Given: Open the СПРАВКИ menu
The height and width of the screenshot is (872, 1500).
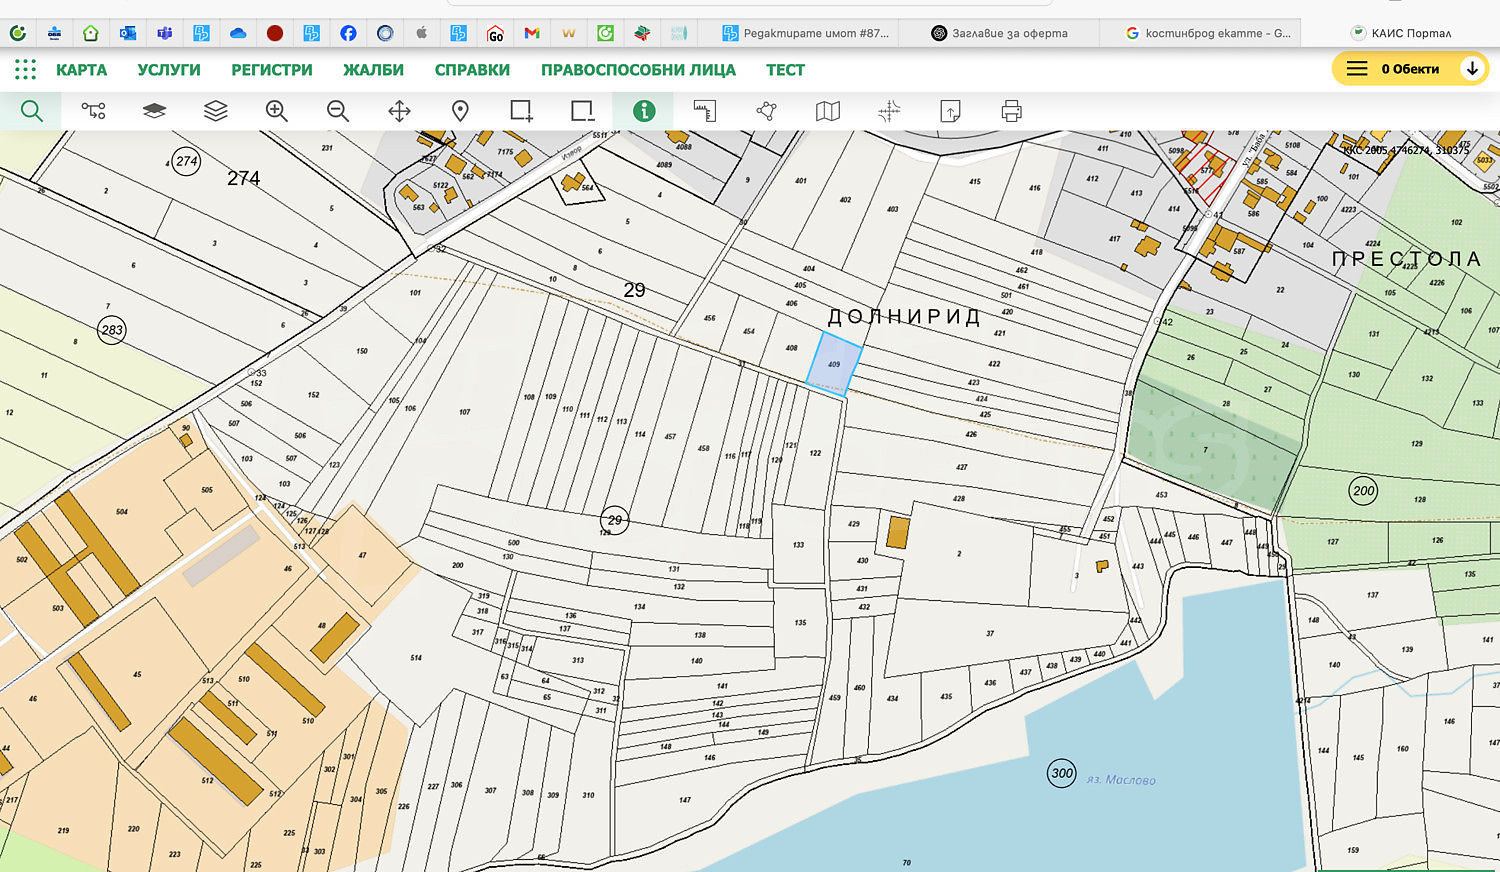Looking at the screenshot, I should point(472,70).
